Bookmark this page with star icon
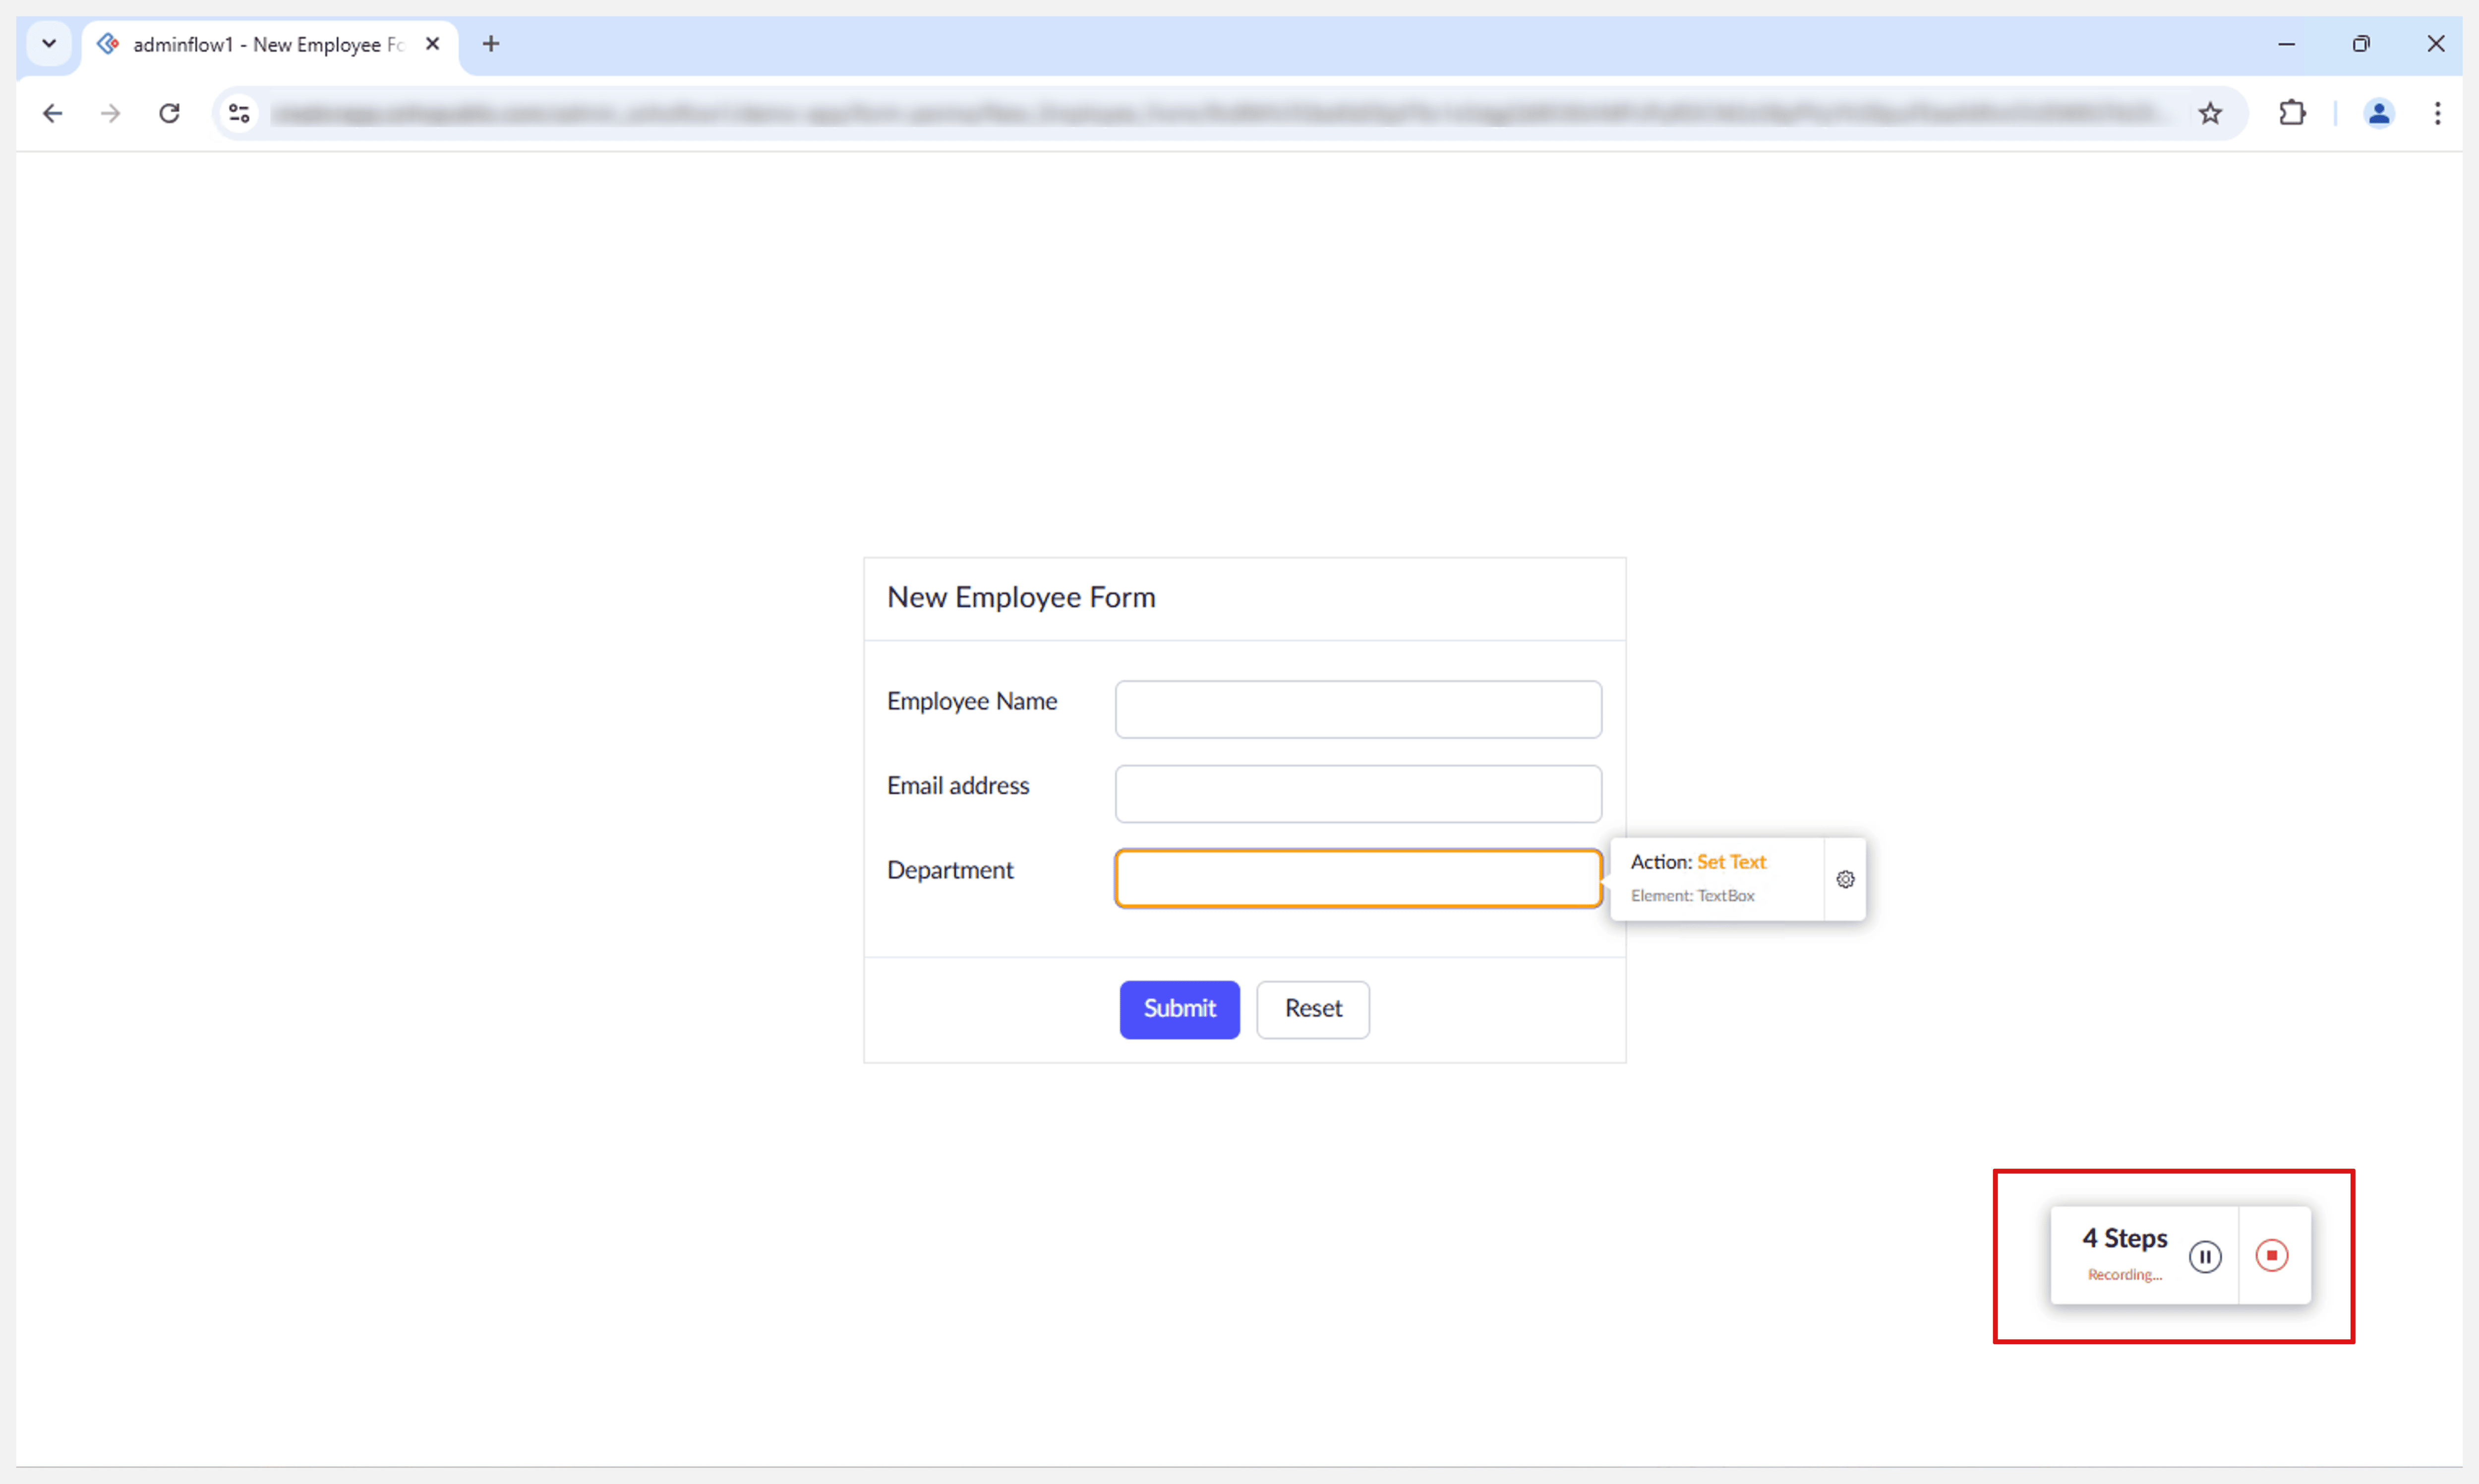 [x=2210, y=113]
